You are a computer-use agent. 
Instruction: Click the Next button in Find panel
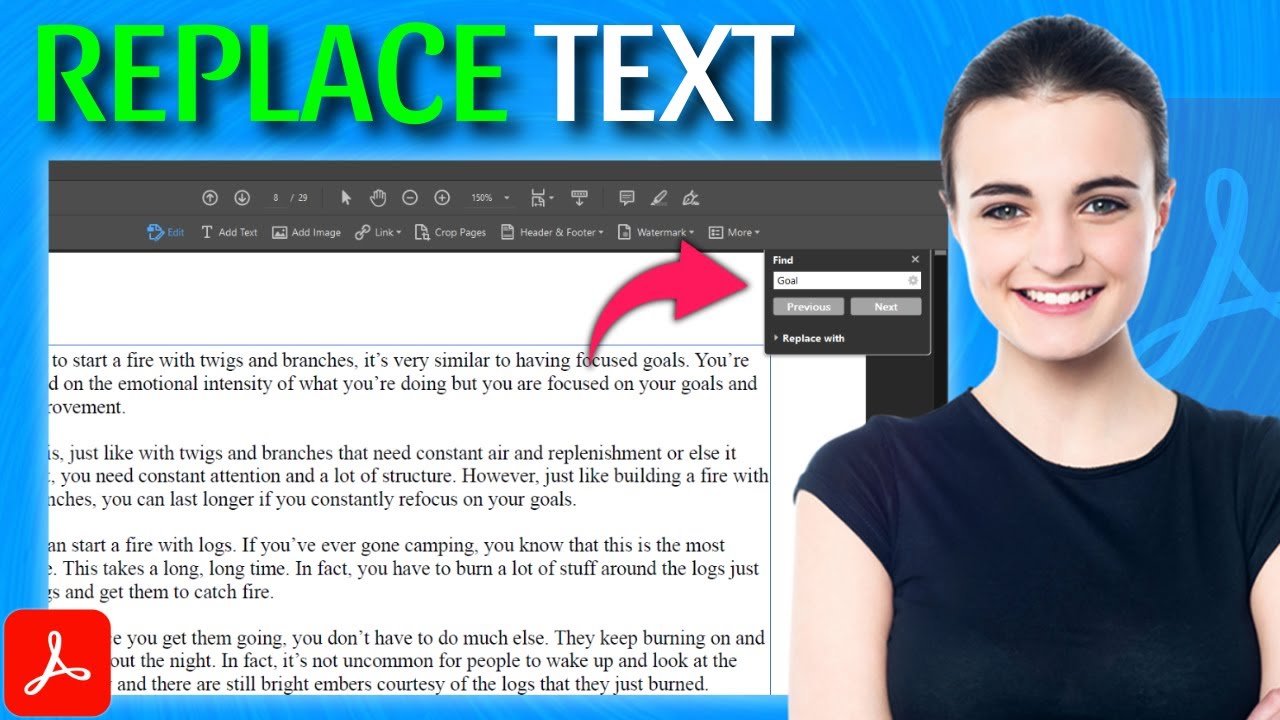[886, 307]
